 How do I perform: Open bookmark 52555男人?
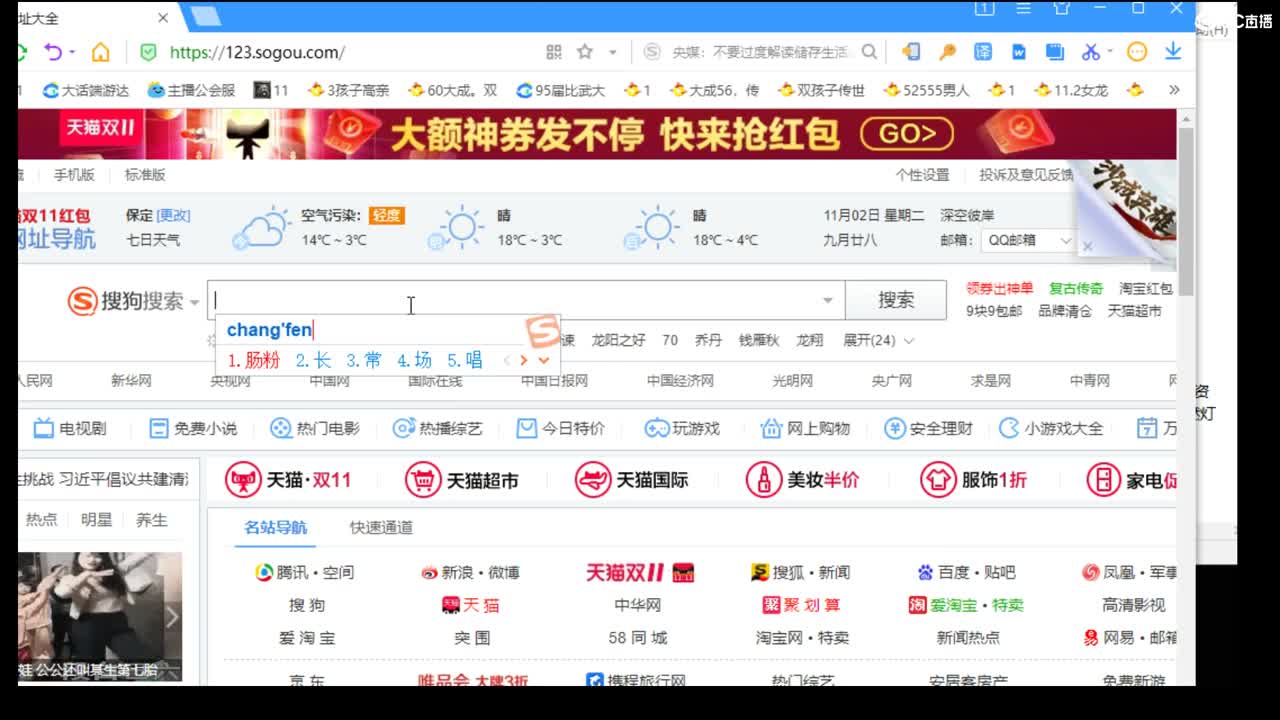pos(926,90)
